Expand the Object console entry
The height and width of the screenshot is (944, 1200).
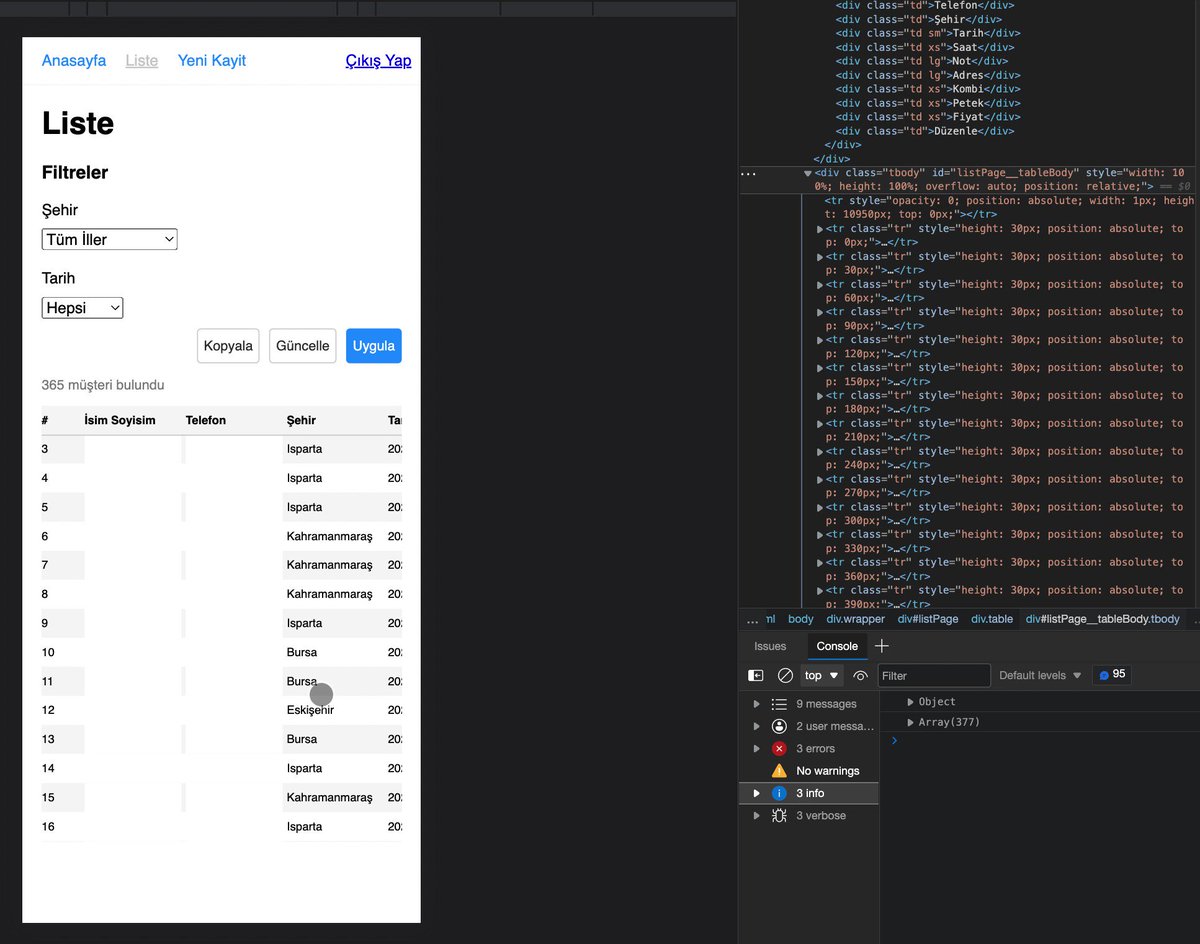[910, 702]
